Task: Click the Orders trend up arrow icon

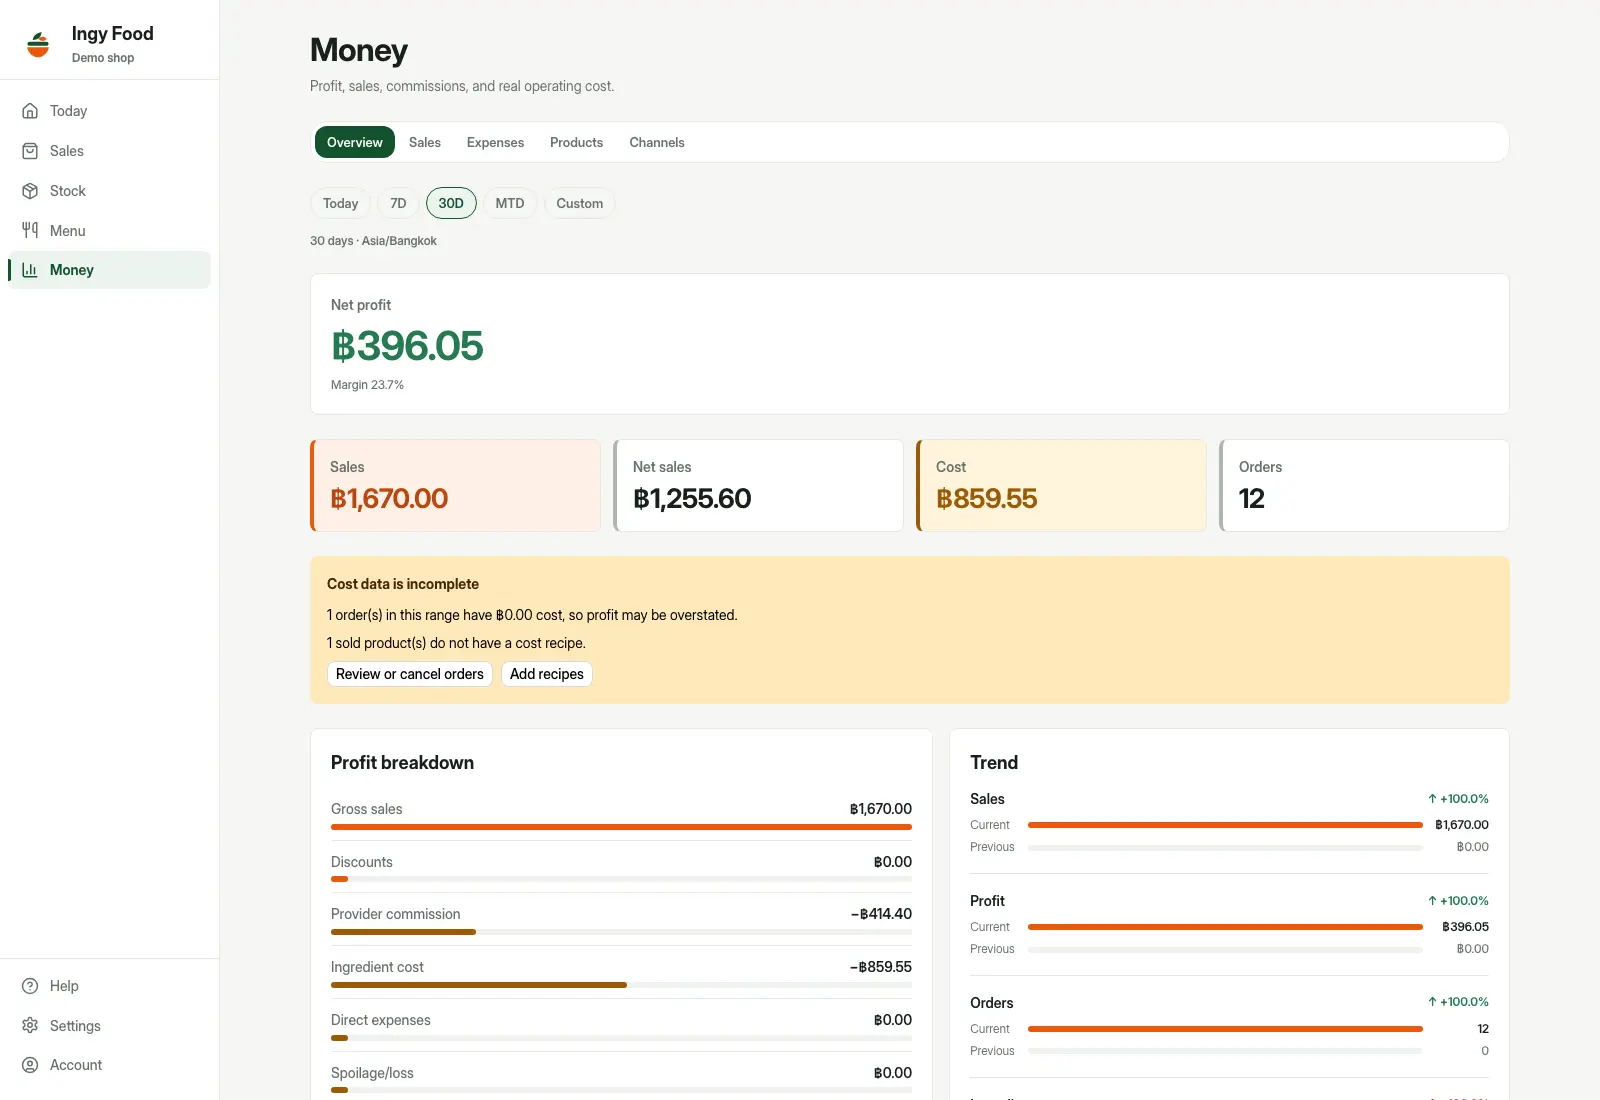Action: 1432,1002
